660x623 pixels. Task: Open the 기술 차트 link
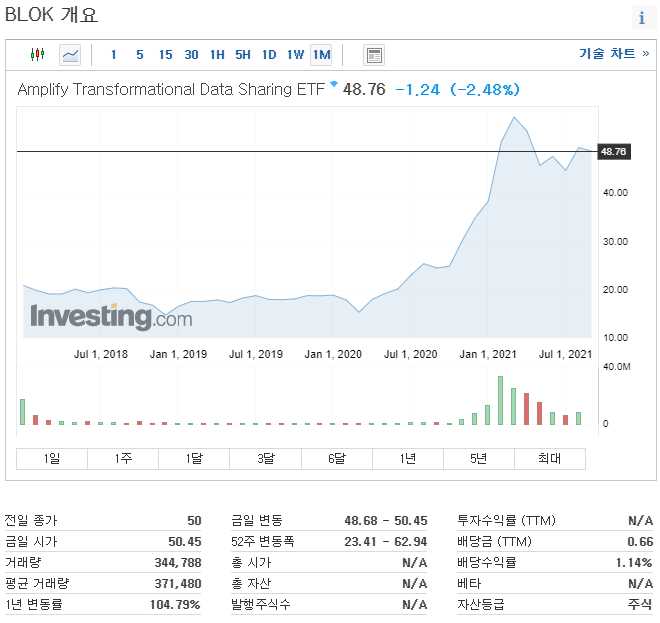tap(614, 53)
